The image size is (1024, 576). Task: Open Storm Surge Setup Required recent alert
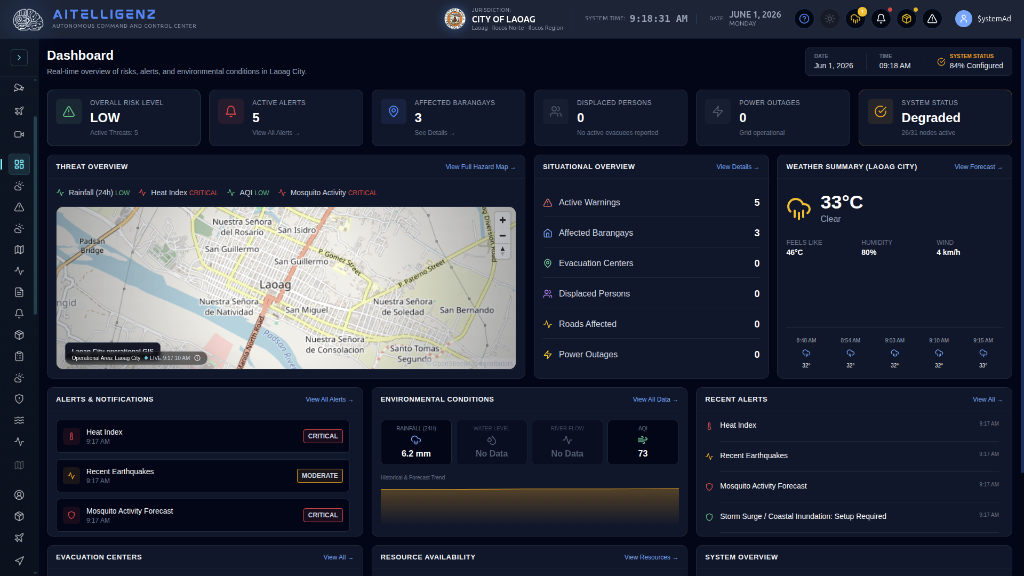[852, 517]
